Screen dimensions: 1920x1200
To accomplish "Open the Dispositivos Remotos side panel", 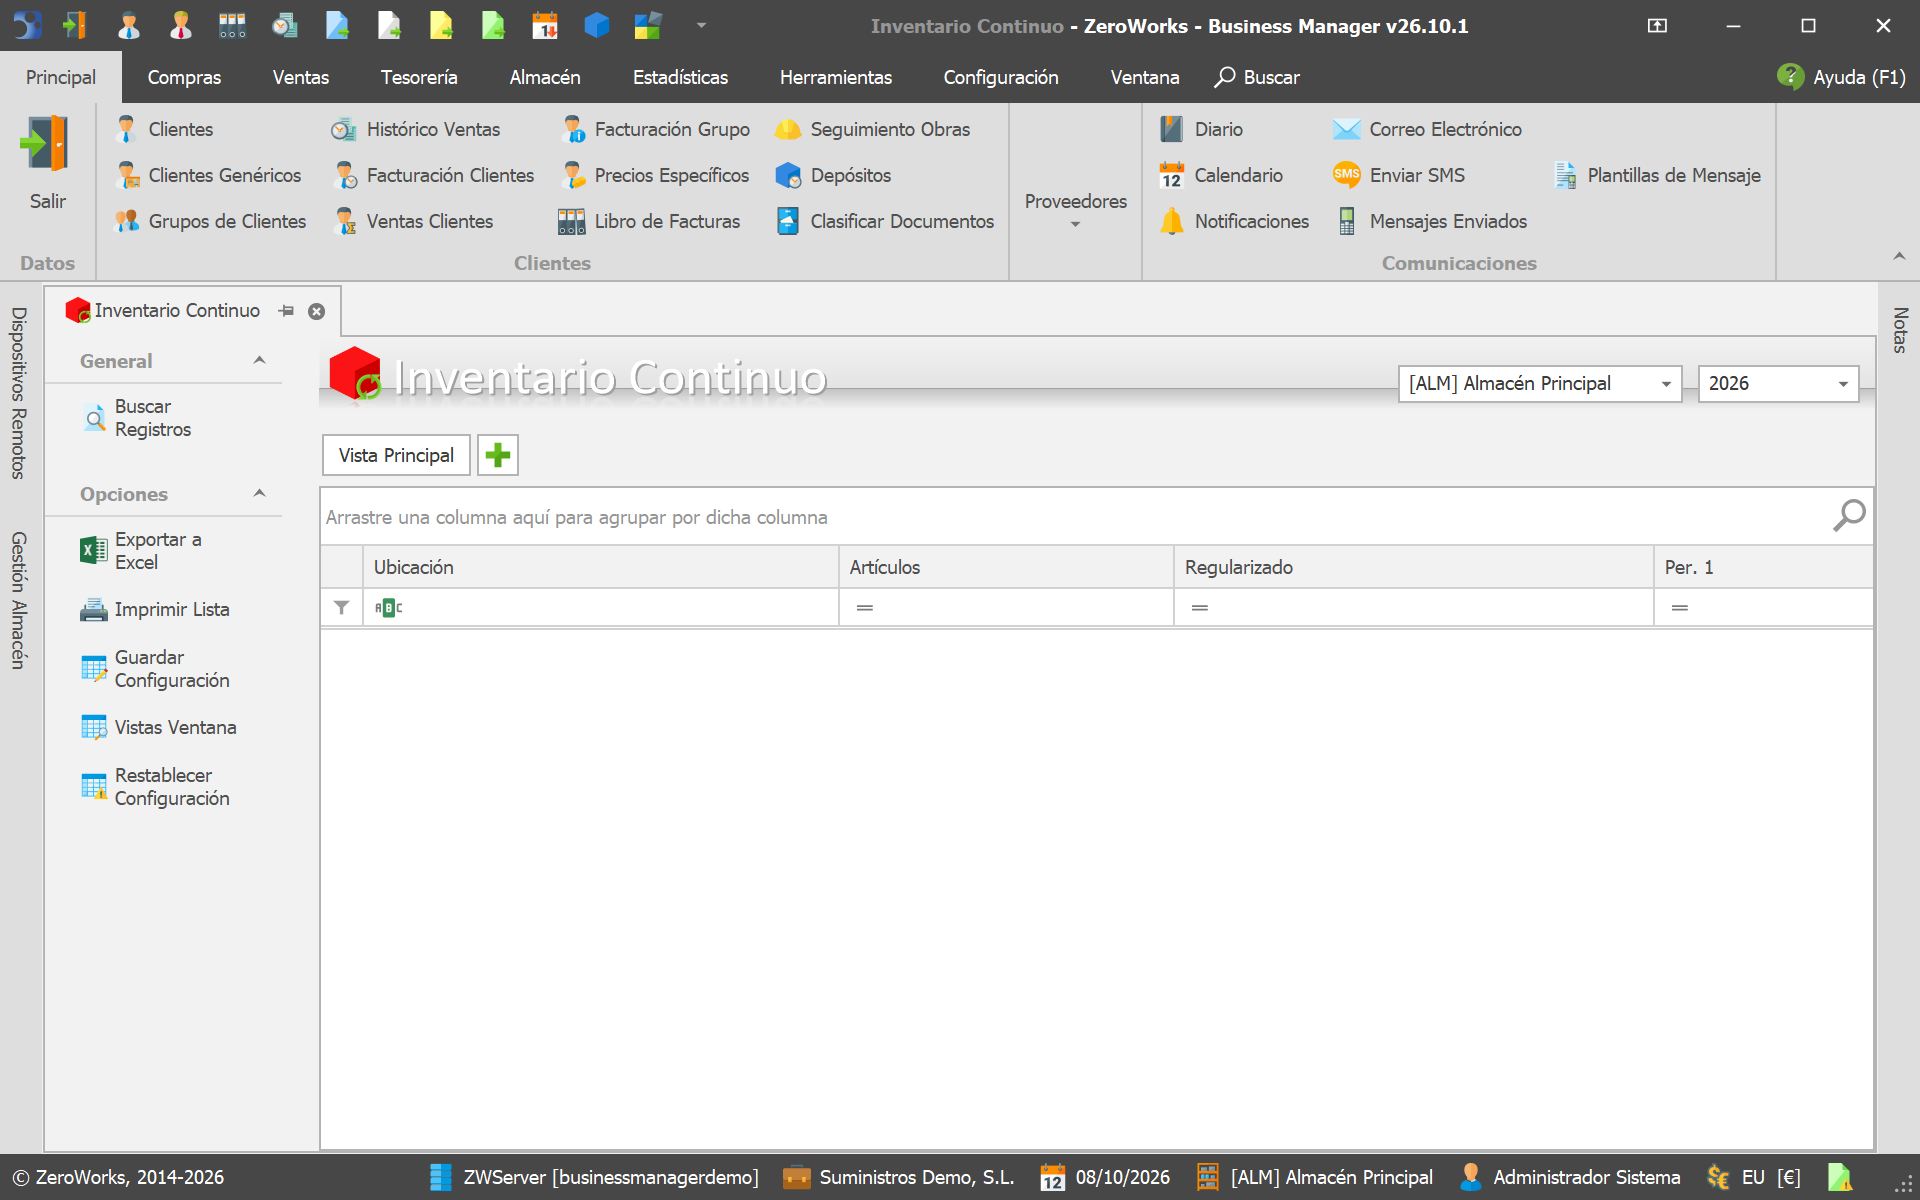I will 18,393.
